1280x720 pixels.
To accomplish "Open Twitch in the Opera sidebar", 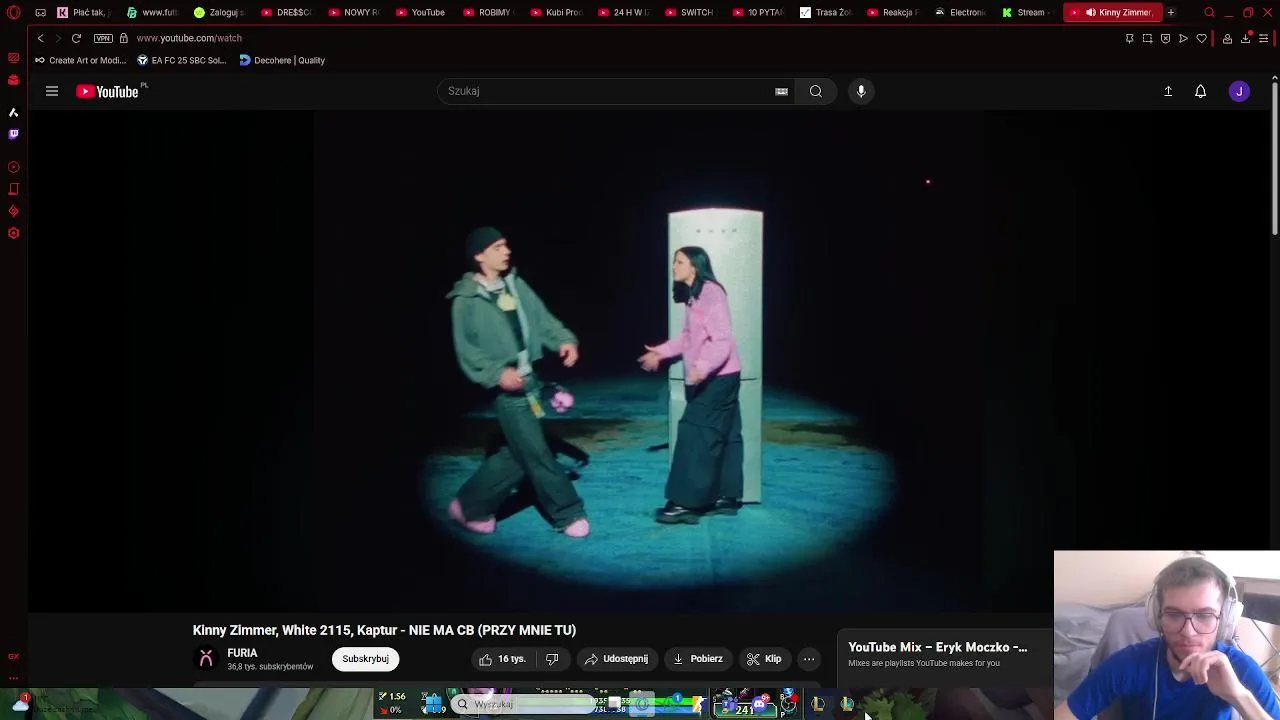I will tap(13, 134).
